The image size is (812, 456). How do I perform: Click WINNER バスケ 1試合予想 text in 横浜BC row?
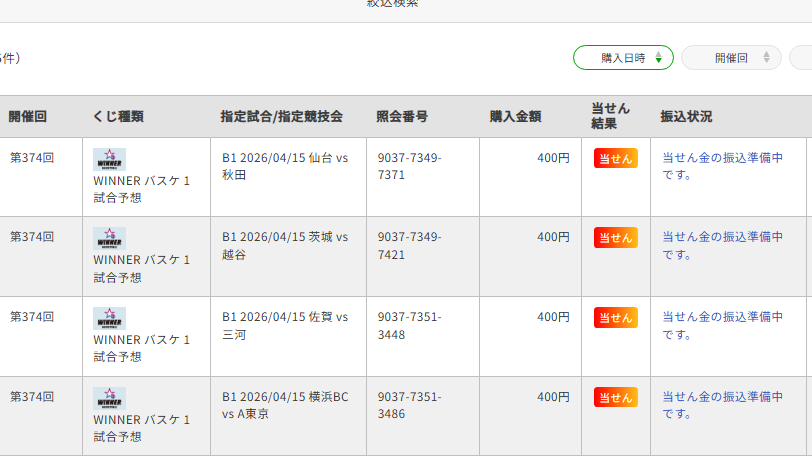tap(141, 428)
